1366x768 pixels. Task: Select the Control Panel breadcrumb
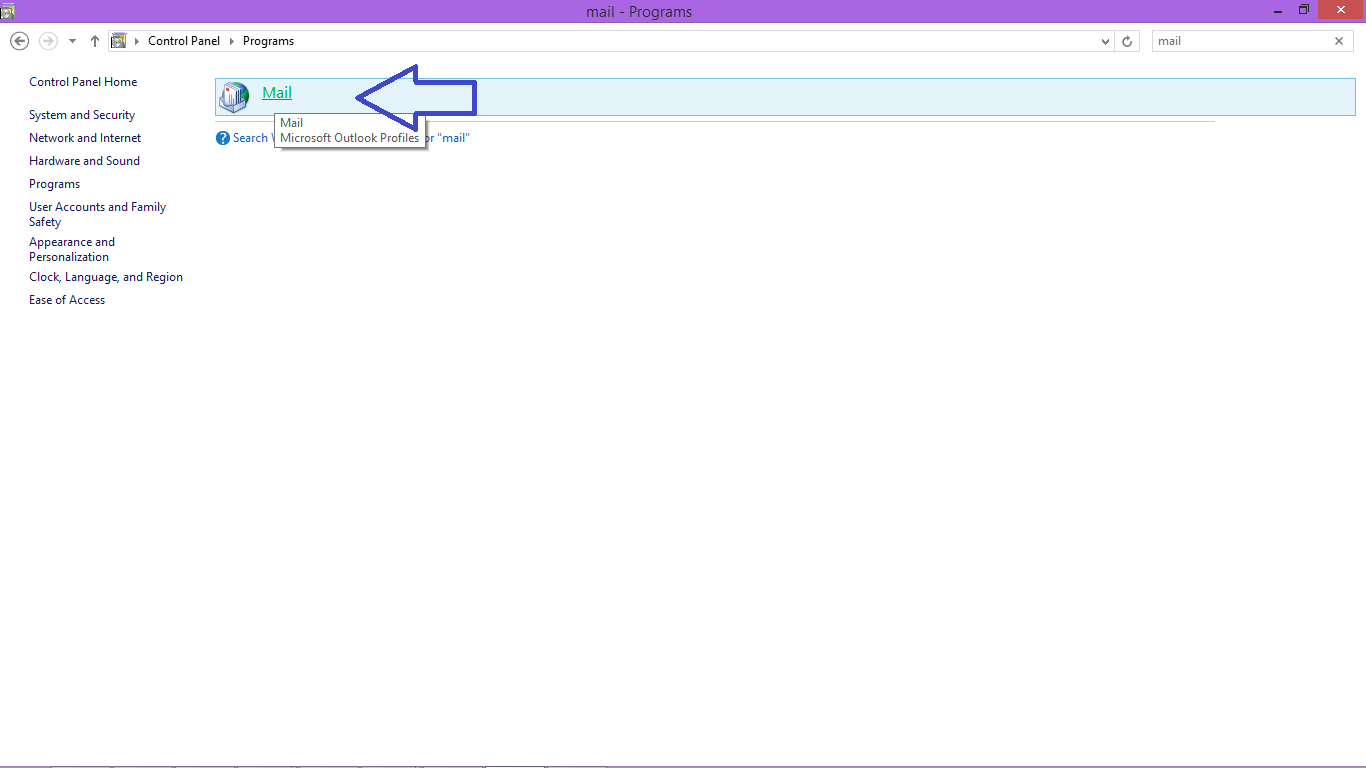tap(184, 41)
